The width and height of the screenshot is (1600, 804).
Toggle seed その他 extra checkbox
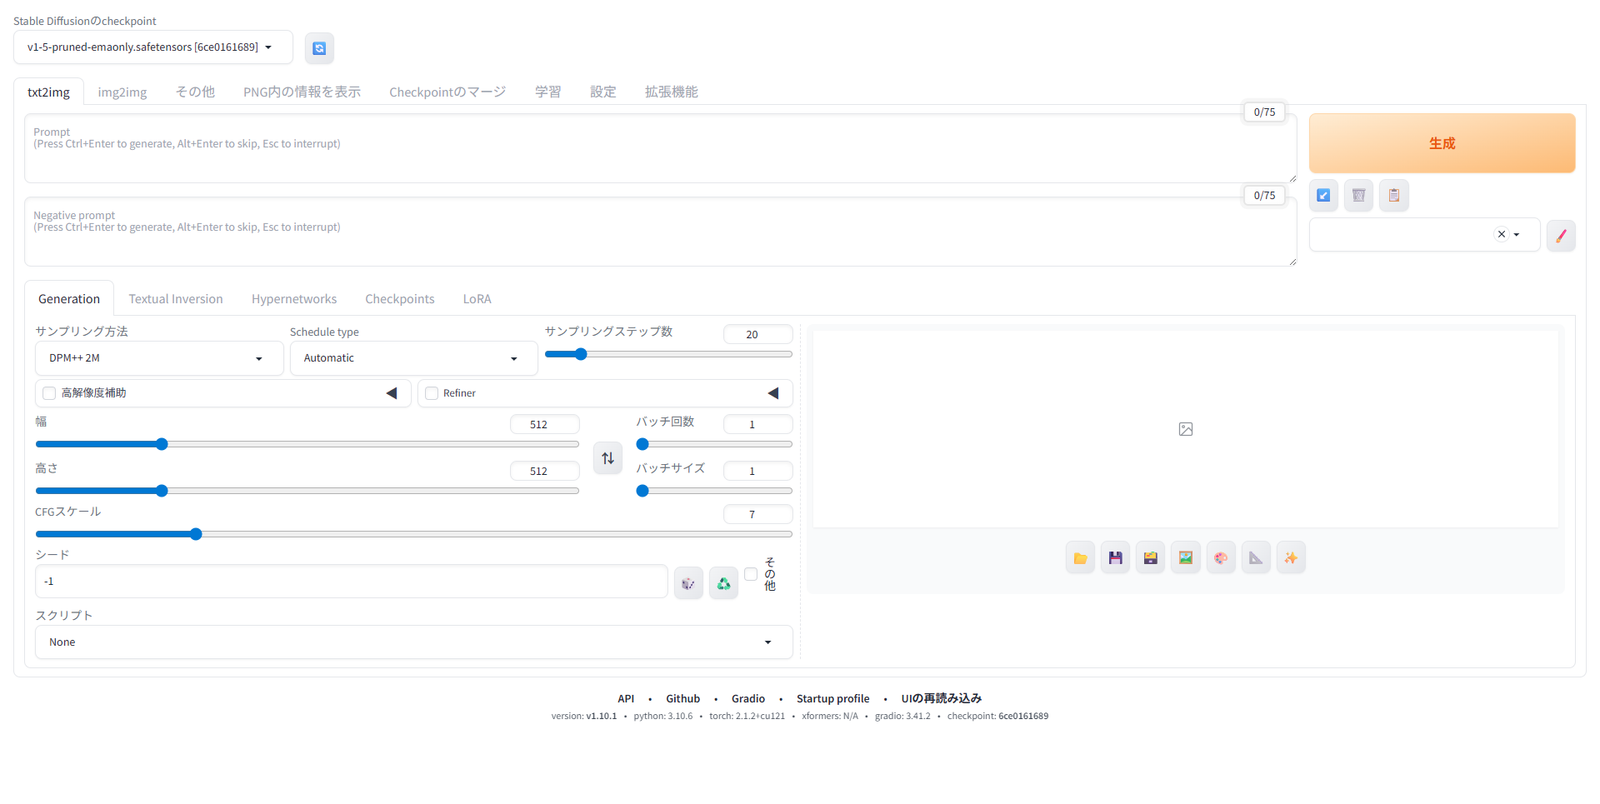(750, 574)
